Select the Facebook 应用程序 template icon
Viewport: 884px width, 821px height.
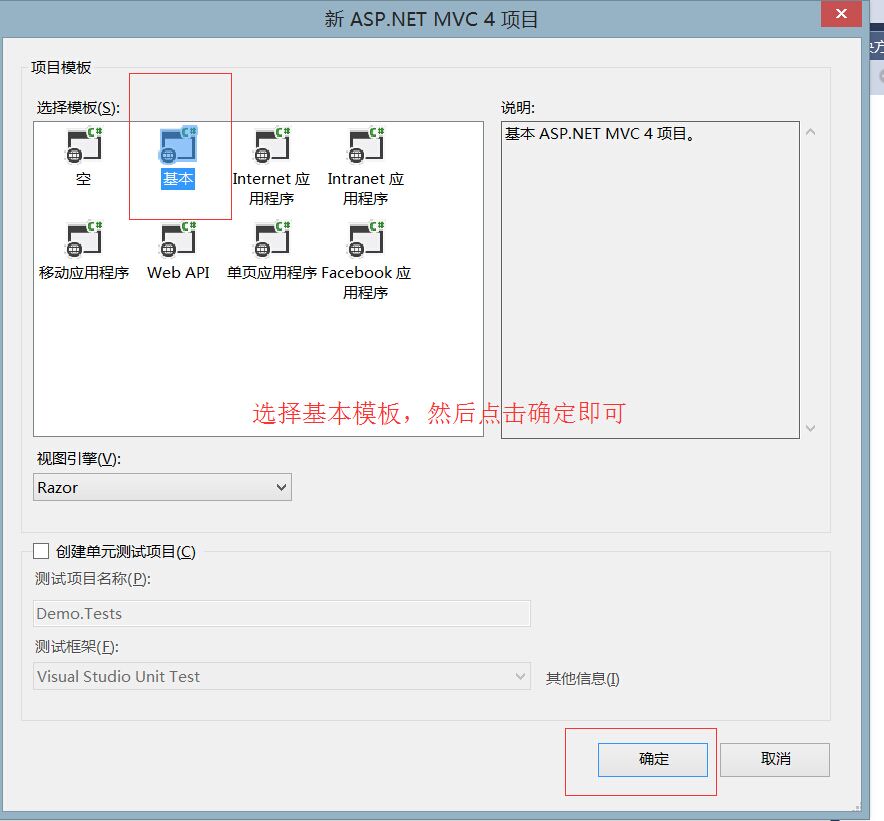tap(366, 239)
